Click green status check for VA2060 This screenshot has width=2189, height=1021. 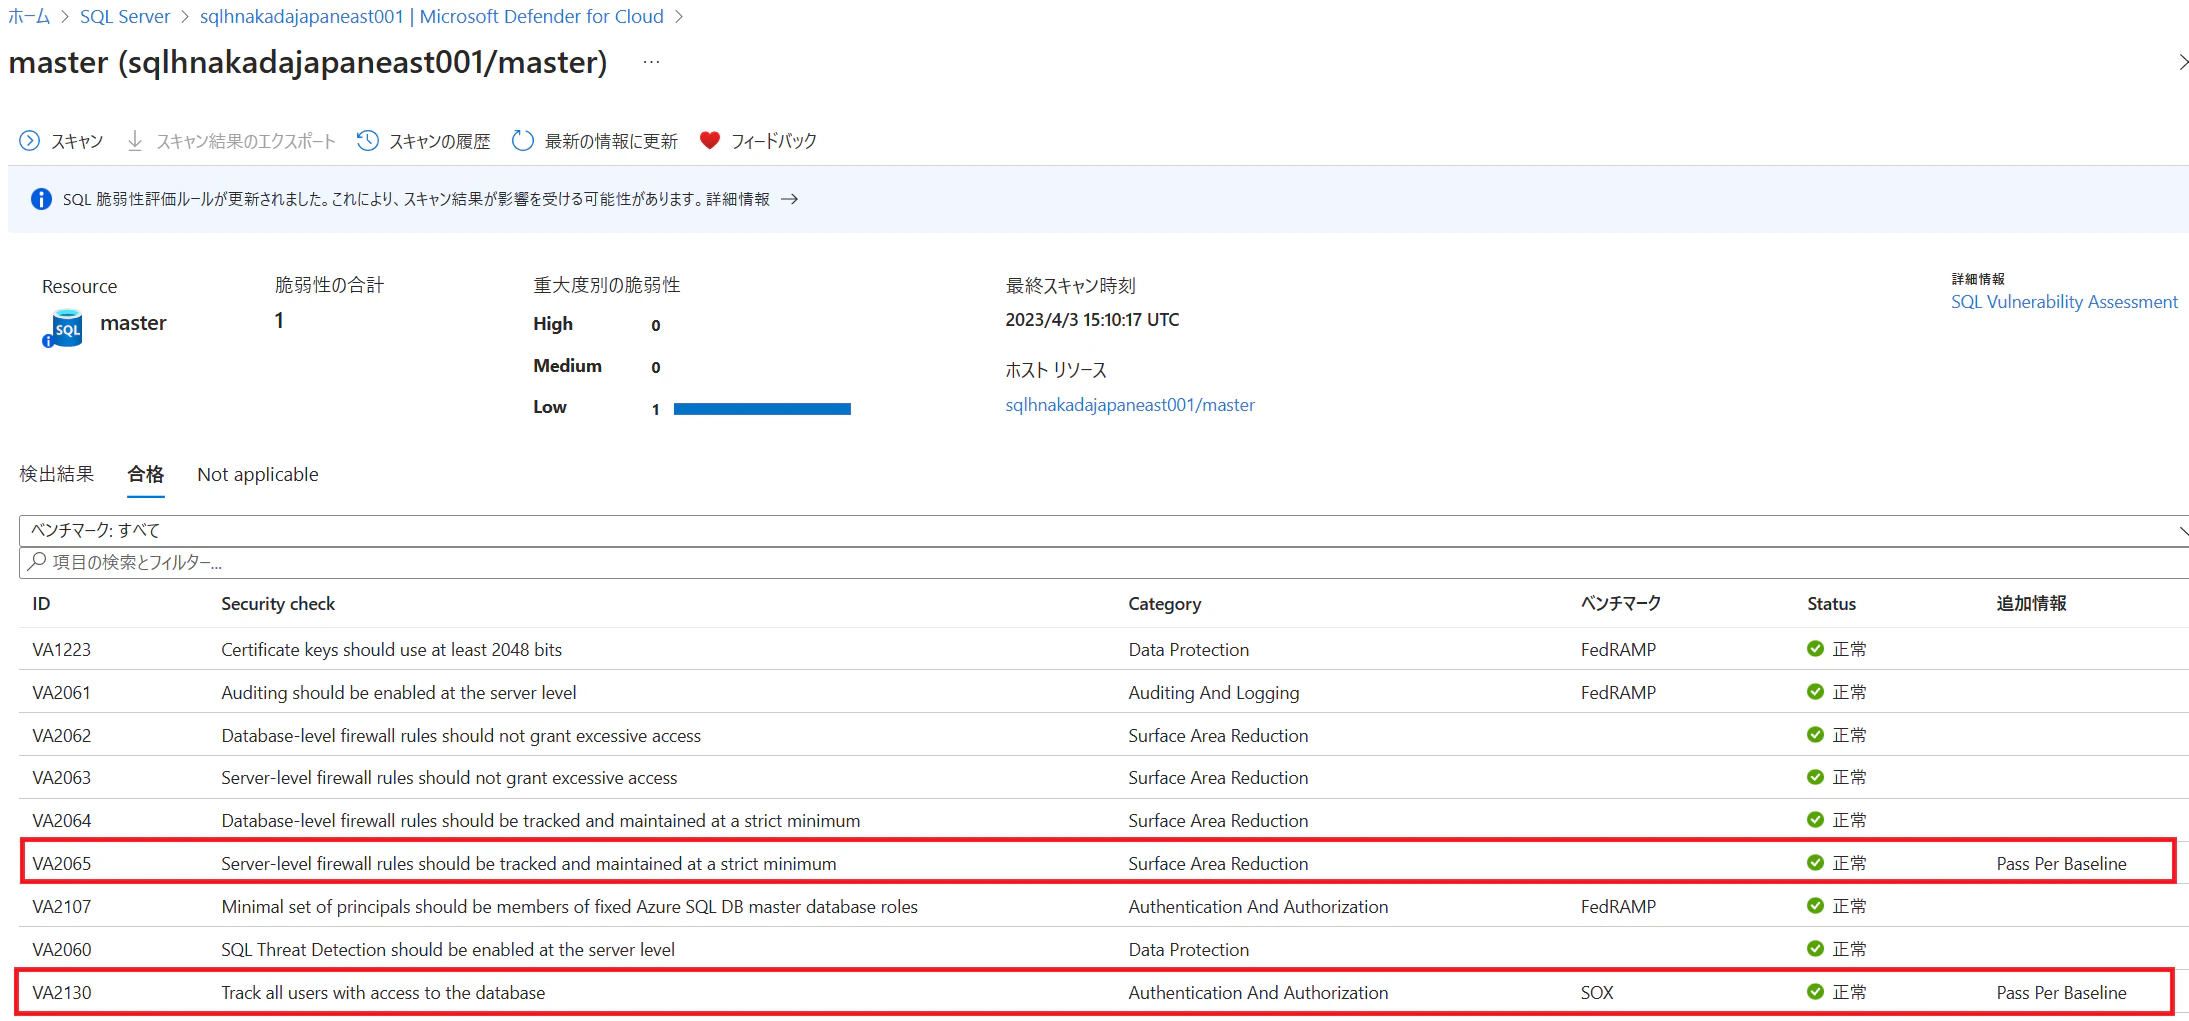pos(1815,949)
